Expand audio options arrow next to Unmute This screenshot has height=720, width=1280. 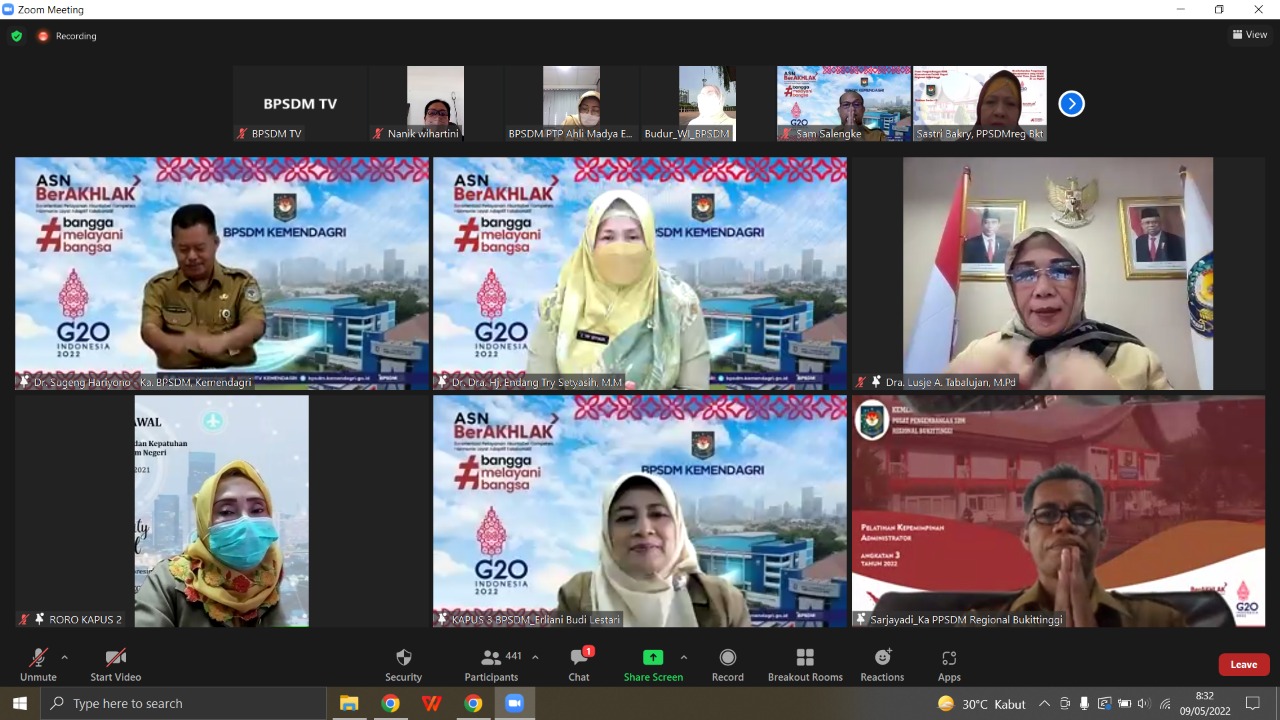coord(65,657)
